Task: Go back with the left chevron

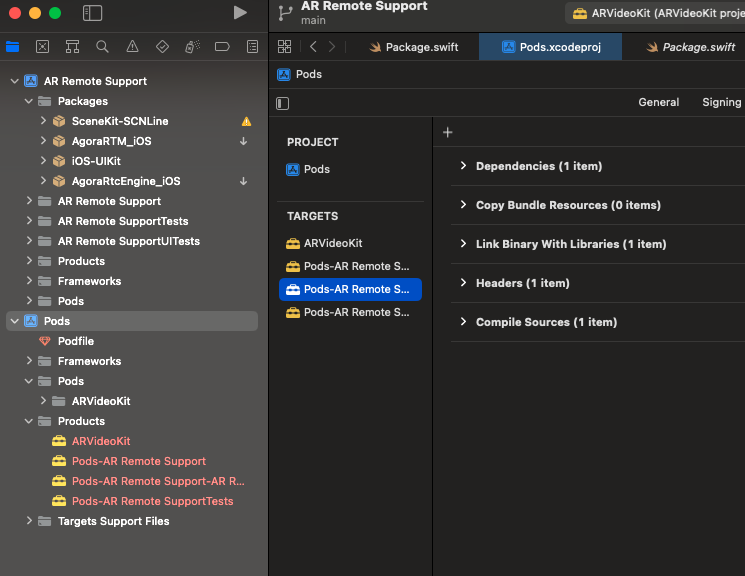Action: 313,47
